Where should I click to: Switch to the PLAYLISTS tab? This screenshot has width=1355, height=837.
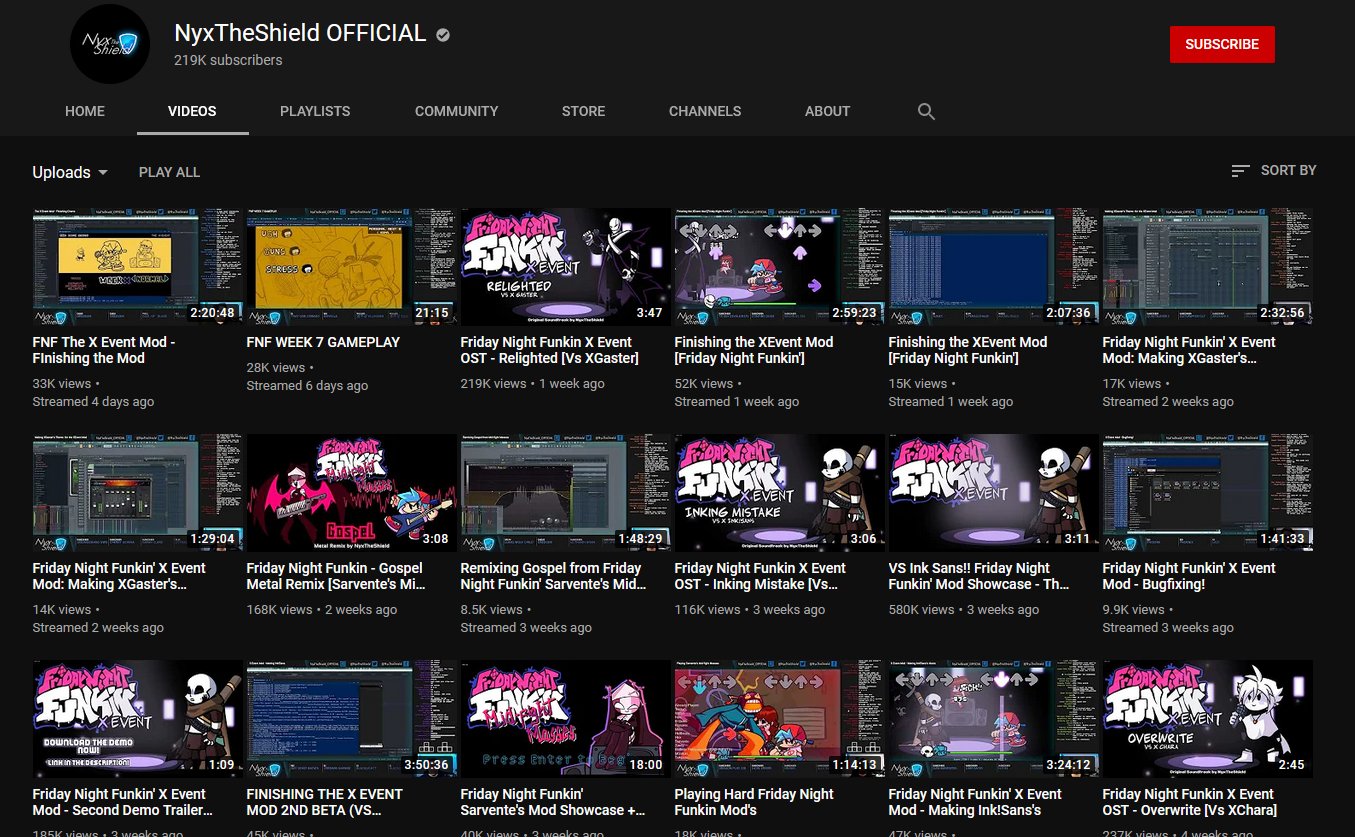click(315, 111)
